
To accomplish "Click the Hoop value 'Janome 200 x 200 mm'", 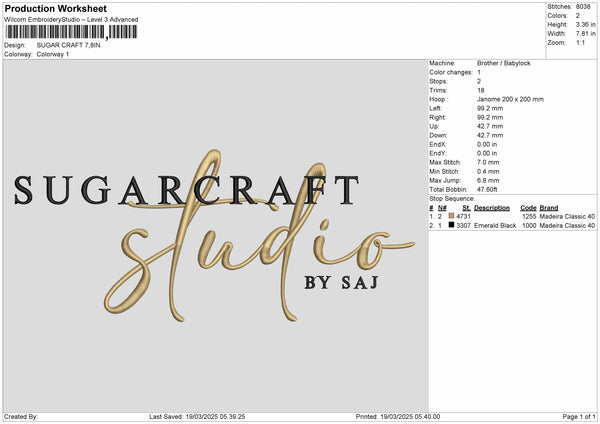I will click(510, 99).
